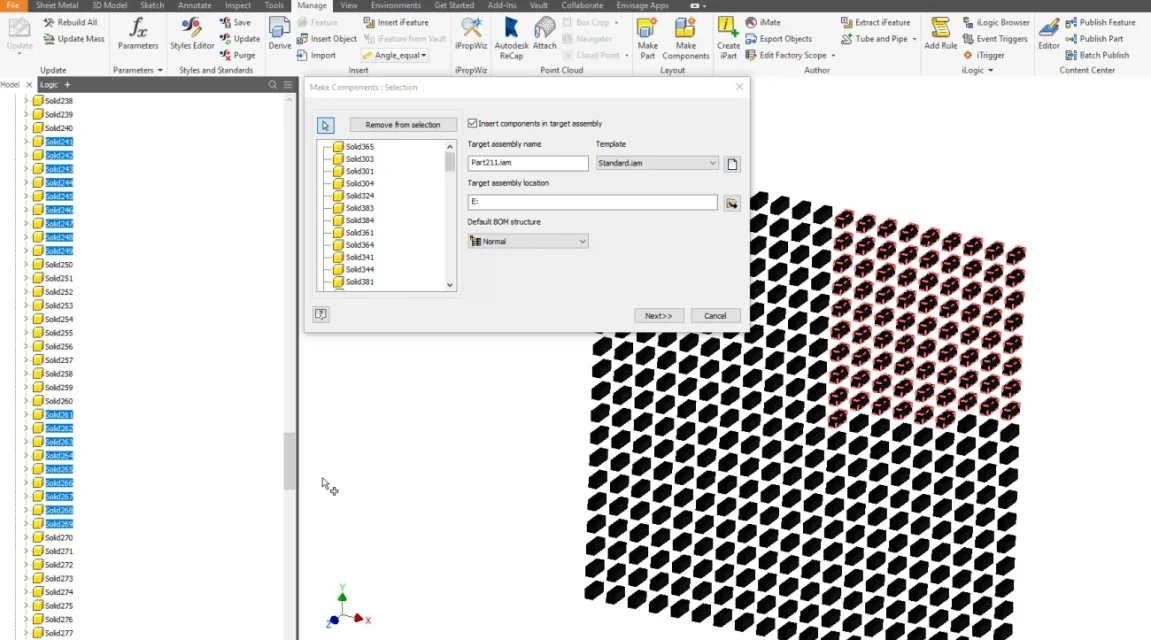Viewport: 1151px width, 640px height.
Task: Click Update Mass in the ribbon
Action: pyautogui.click(x=74, y=39)
